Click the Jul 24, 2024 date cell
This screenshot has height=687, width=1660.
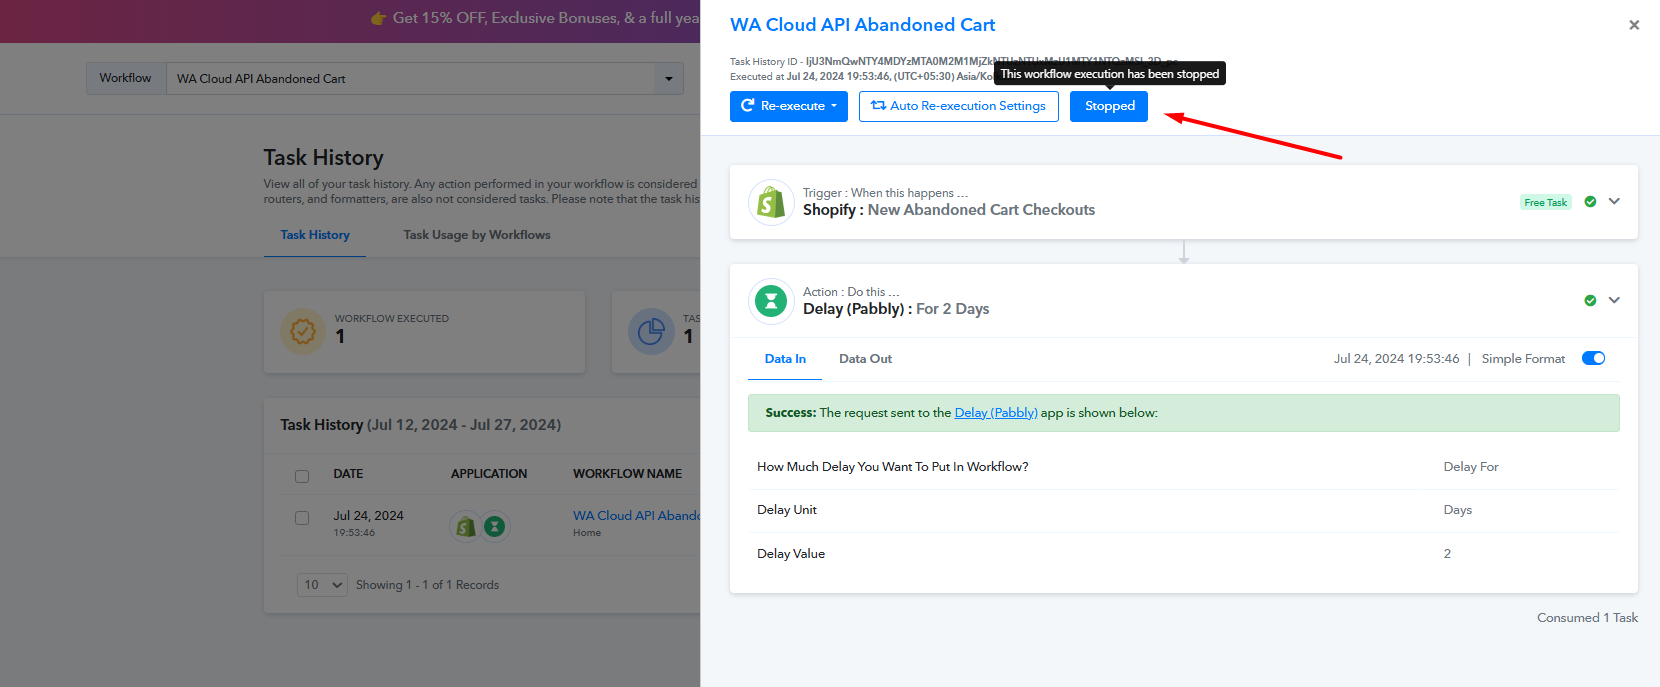click(368, 516)
